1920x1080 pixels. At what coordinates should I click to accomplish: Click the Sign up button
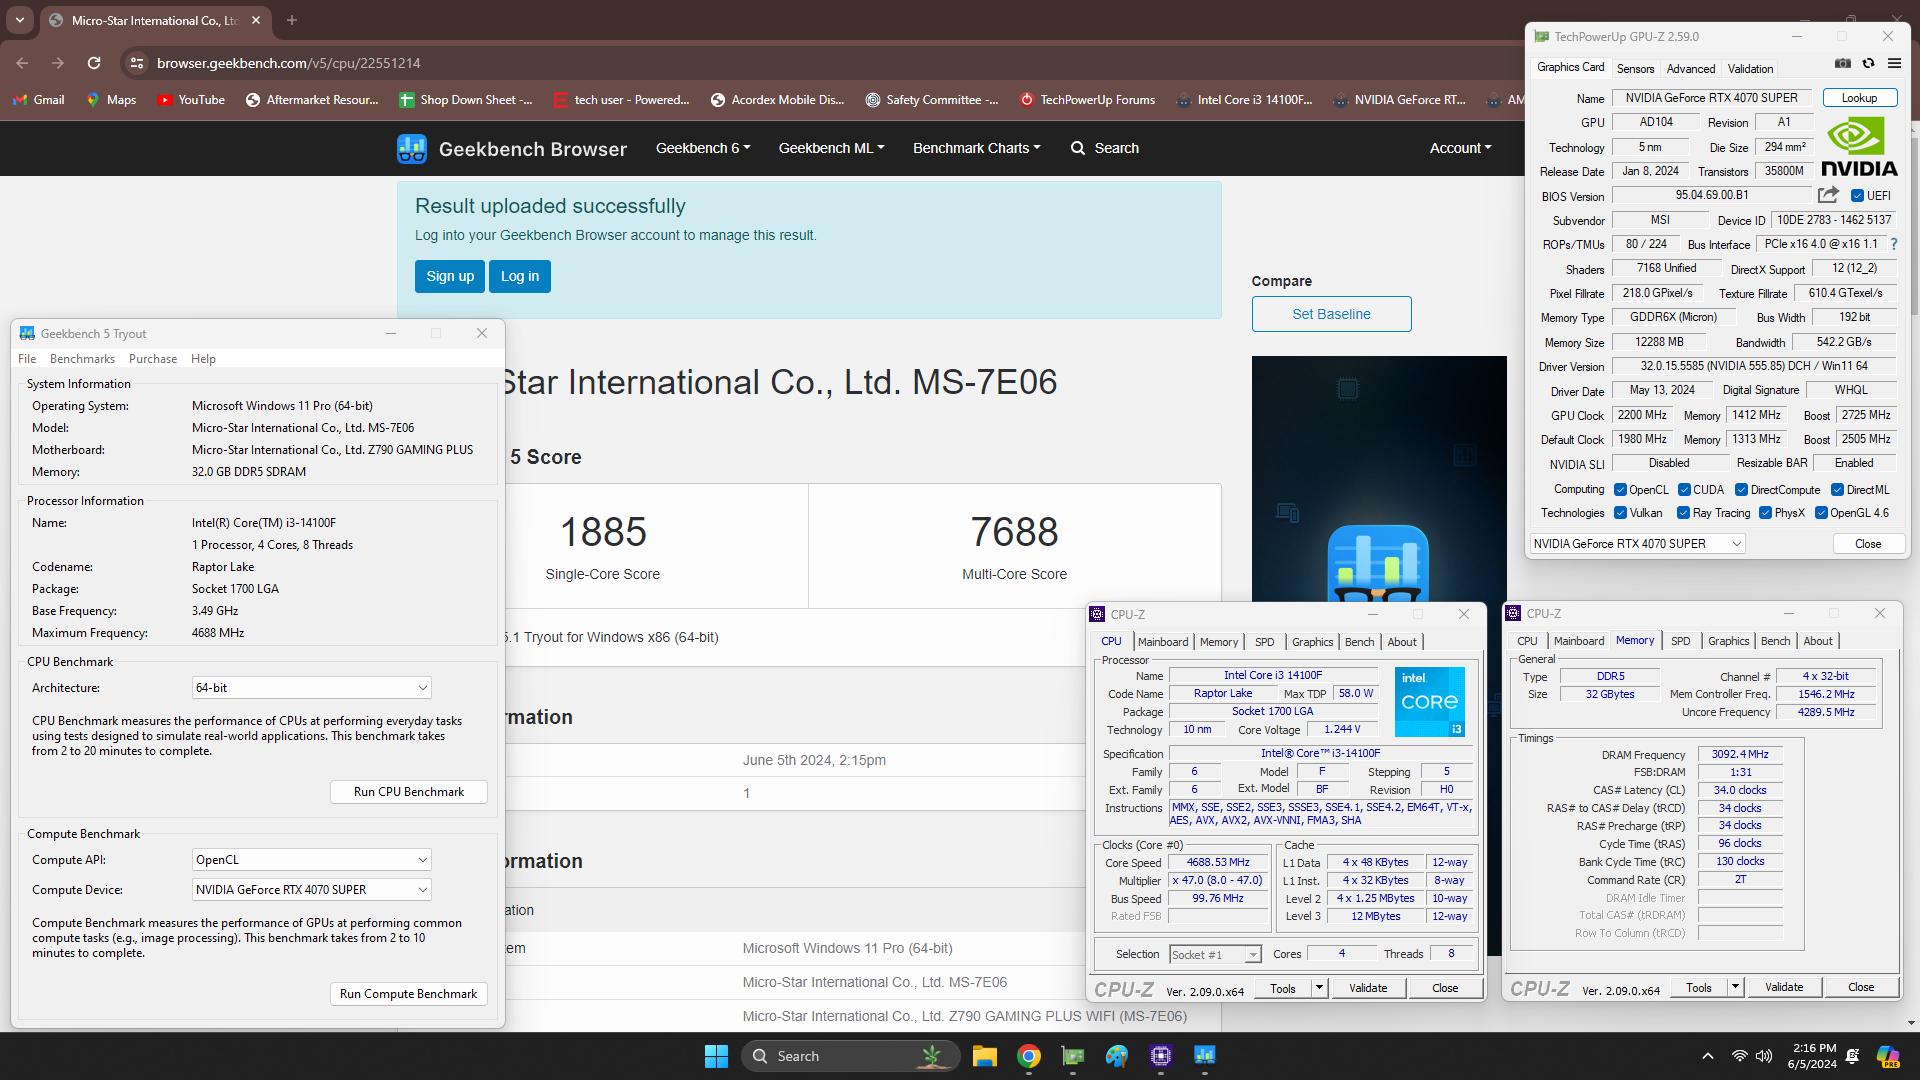click(x=450, y=276)
